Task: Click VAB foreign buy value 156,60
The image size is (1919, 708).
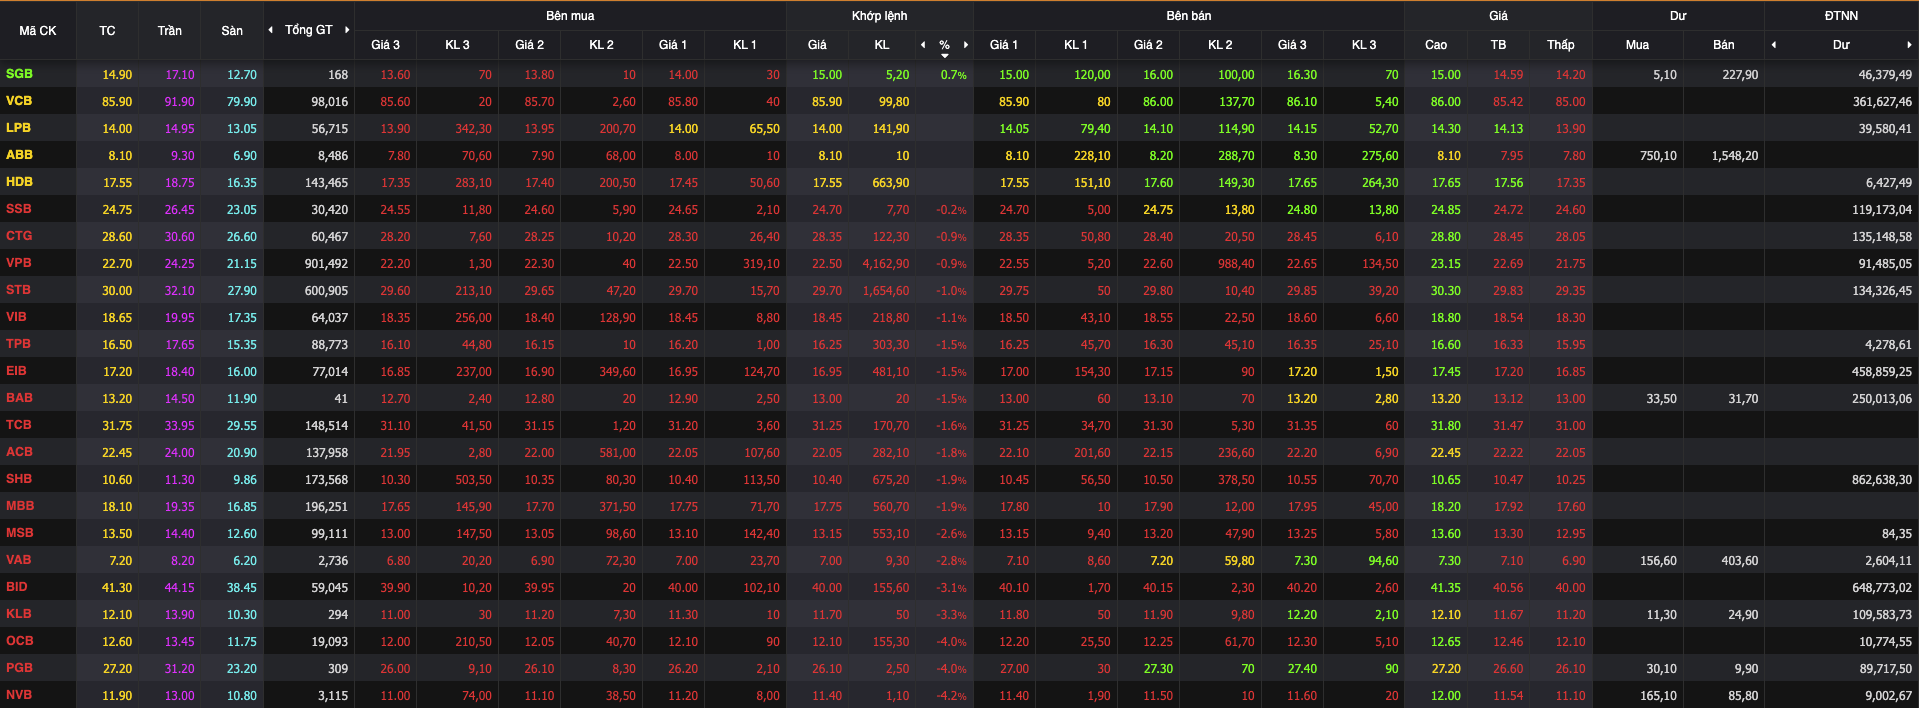Action: tap(1658, 561)
